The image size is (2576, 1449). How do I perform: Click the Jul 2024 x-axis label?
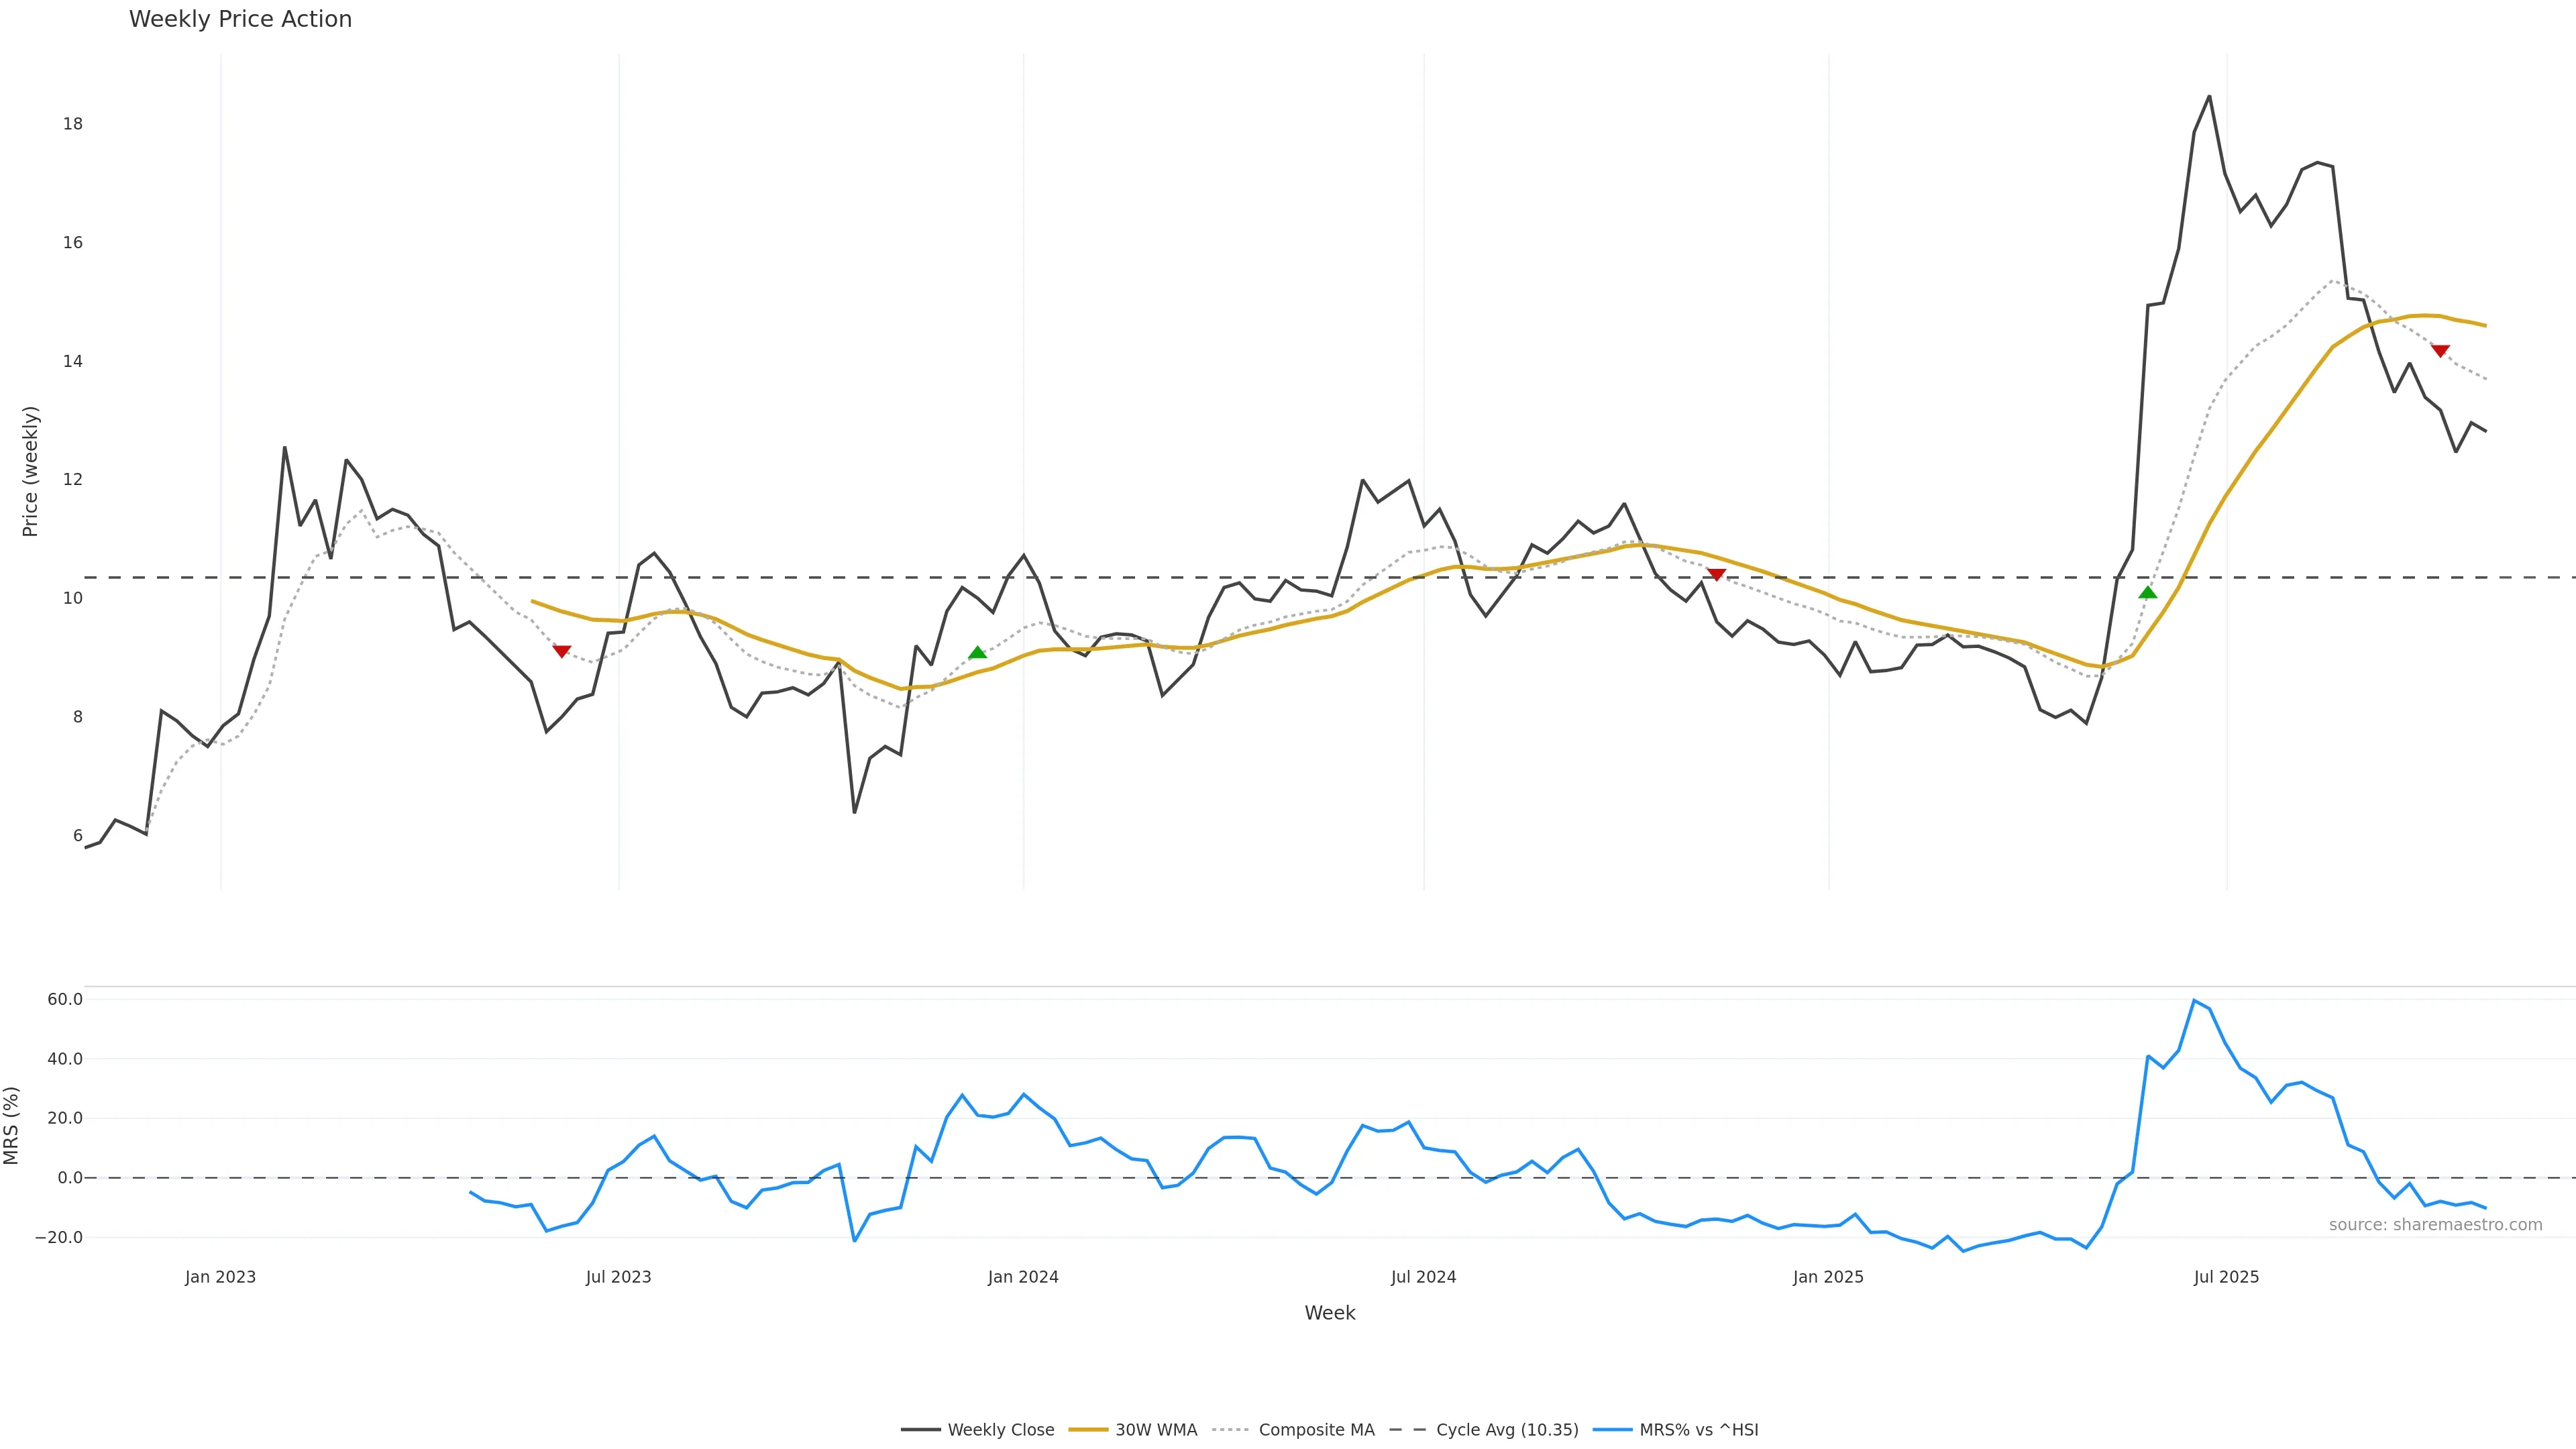(1423, 1277)
